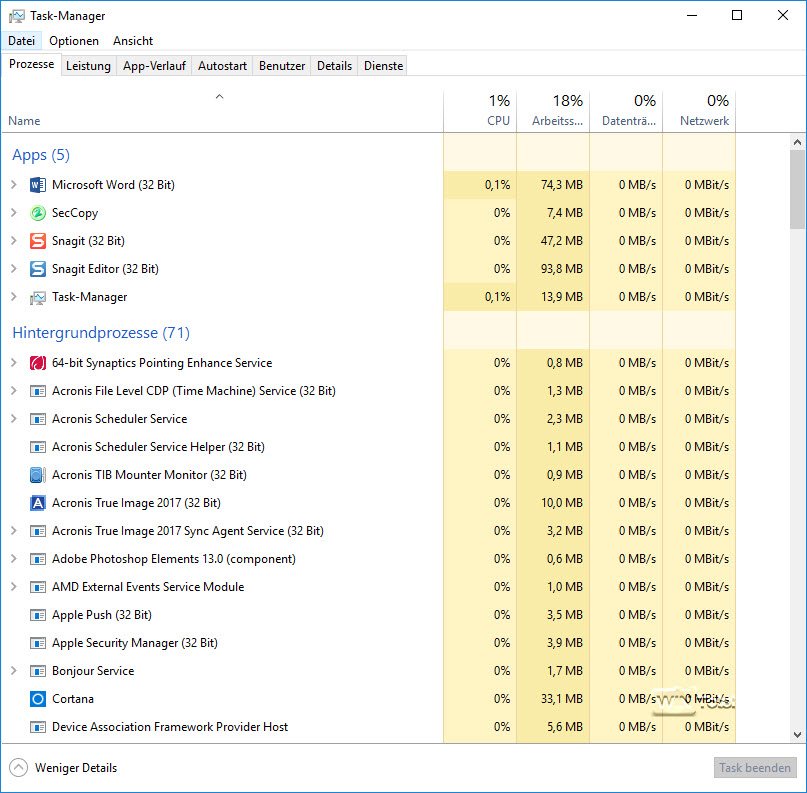Click the red Snagit (32 Bit) icon
The width and height of the screenshot is (807, 793).
point(38,241)
